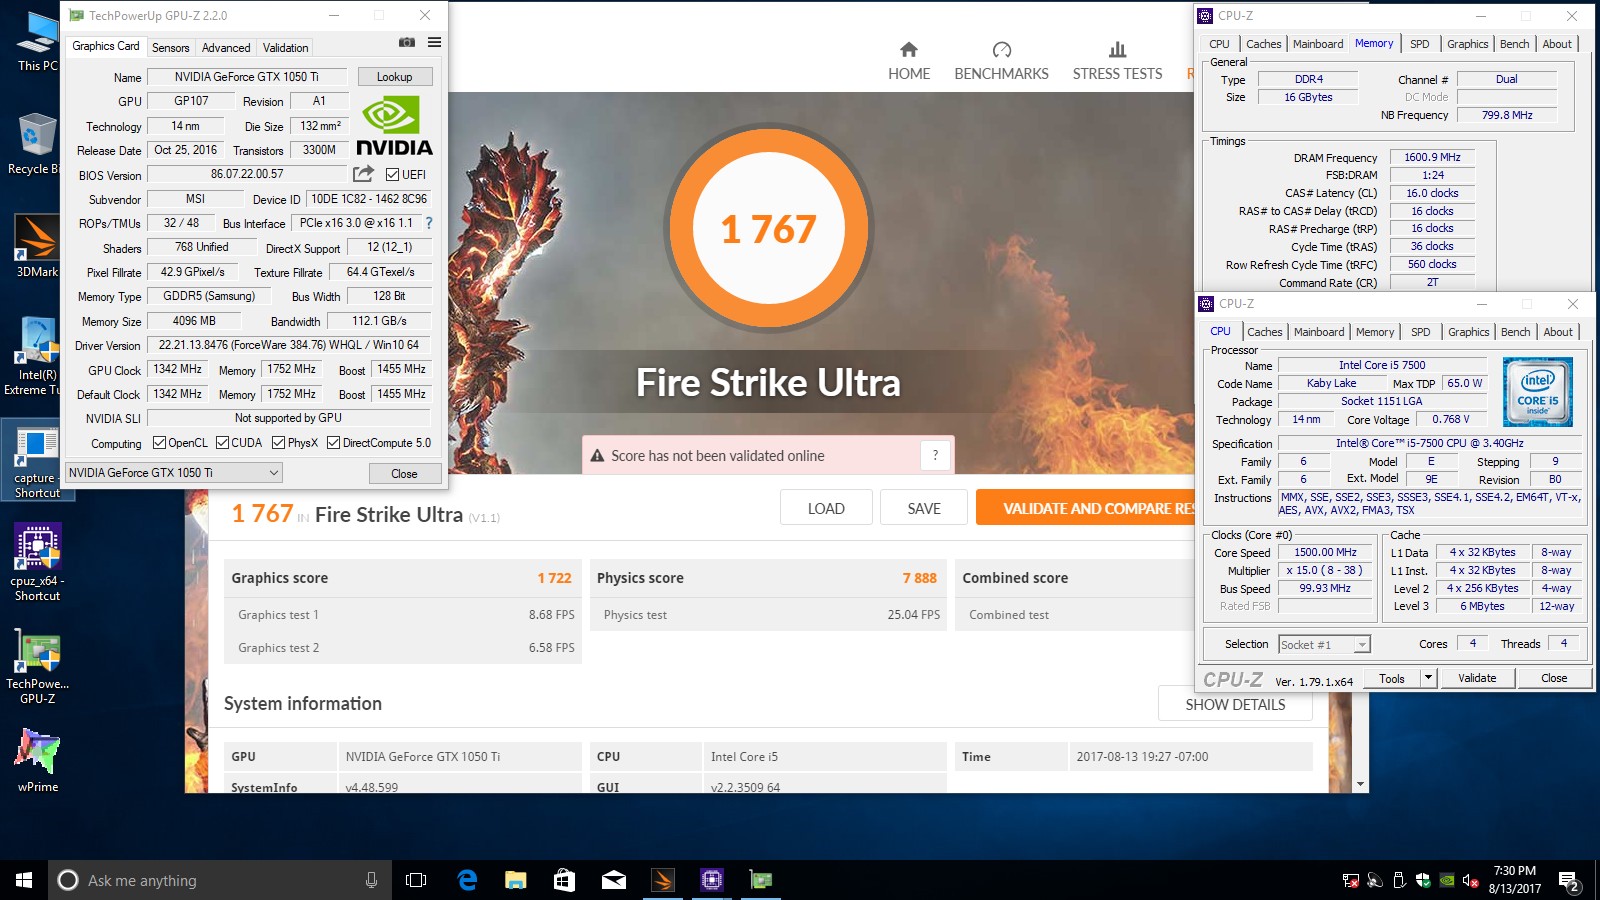Click the Tools button in CPU-Z
Image resolution: width=1600 pixels, height=900 pixels.
coord(1392,678)
